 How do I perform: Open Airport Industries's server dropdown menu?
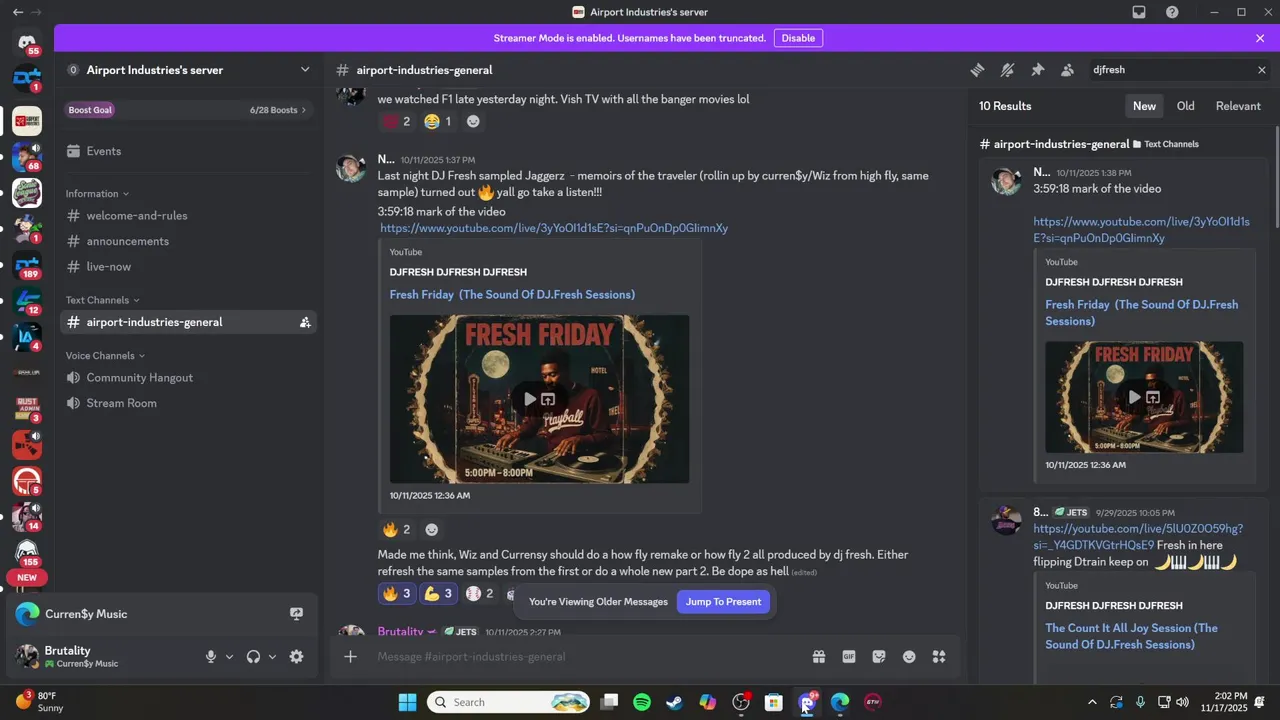(188, 70)
